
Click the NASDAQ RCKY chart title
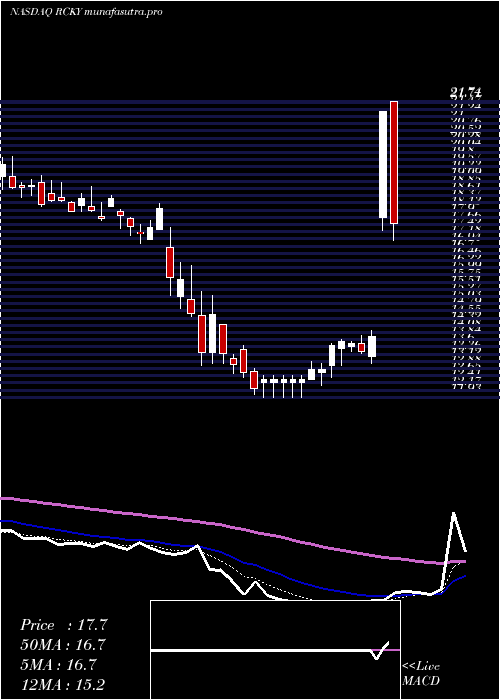86,12
